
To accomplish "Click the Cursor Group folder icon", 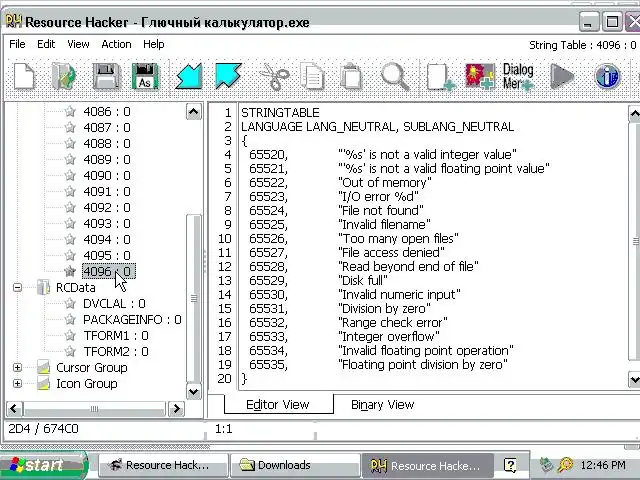I will tap(43, 367).
